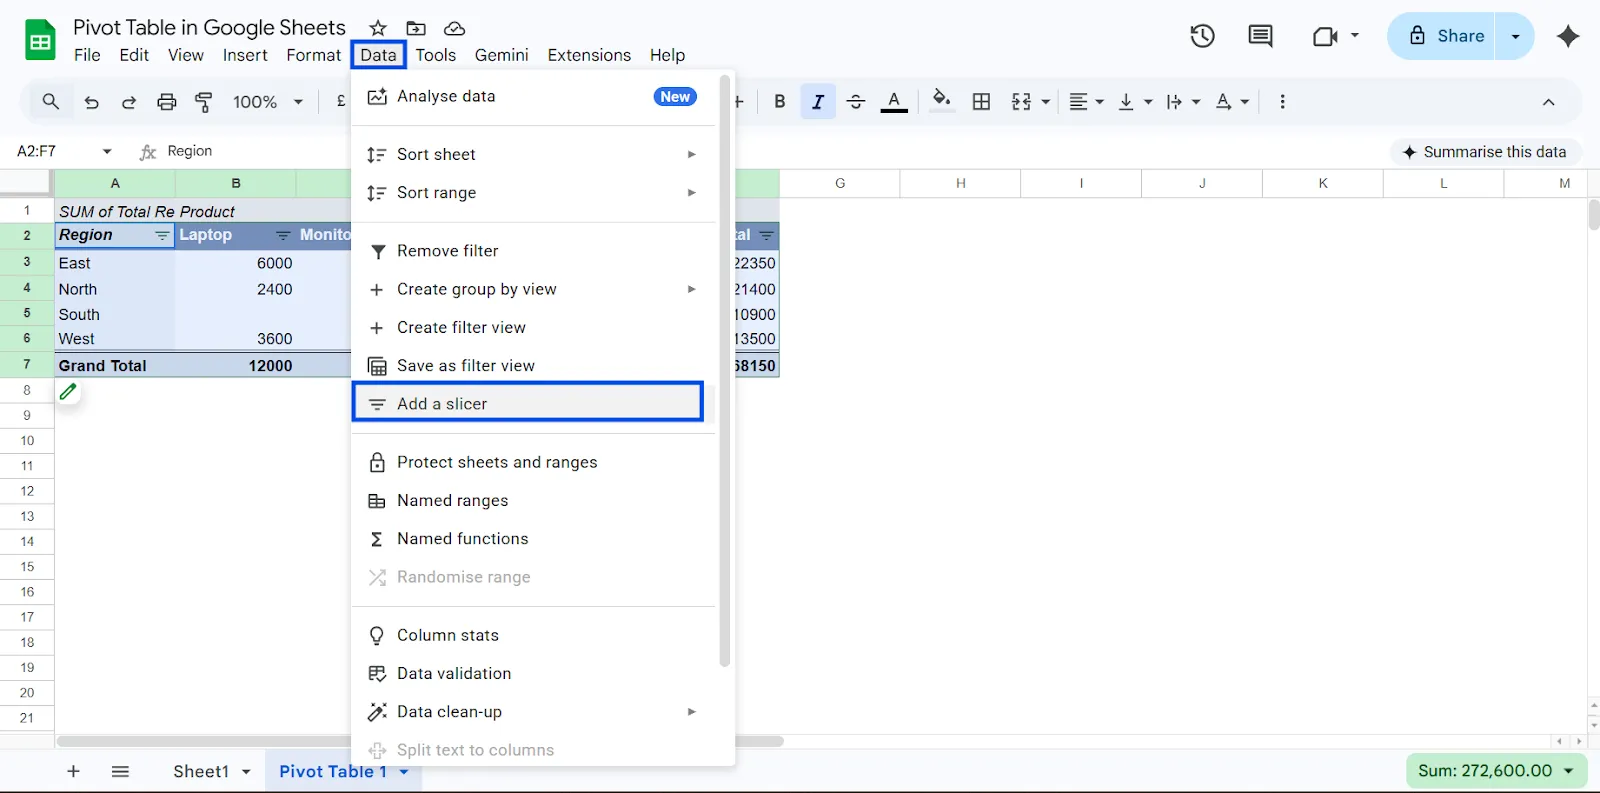Toggle strikethrough formatting
The height and width of the screenshot is (793, 1600).
click(x=856, y=102)
